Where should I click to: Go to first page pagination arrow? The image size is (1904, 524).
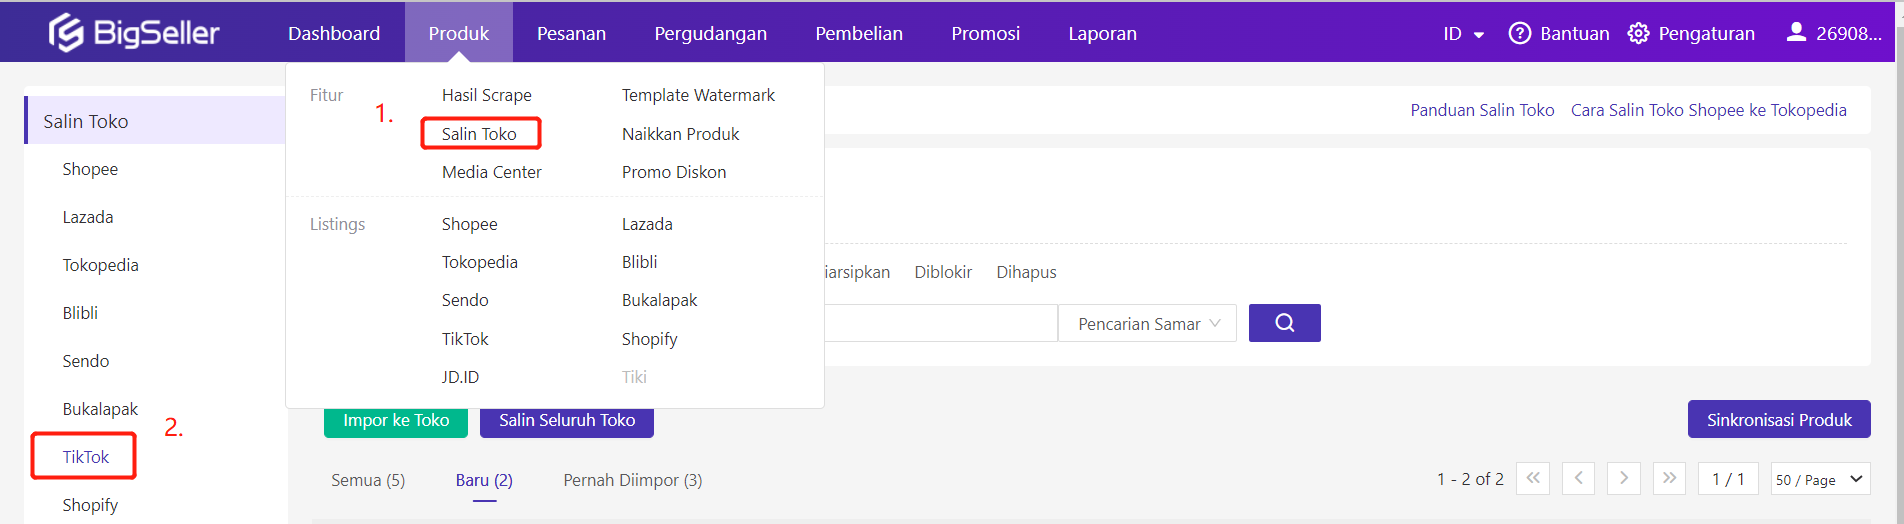[1533, 479]
